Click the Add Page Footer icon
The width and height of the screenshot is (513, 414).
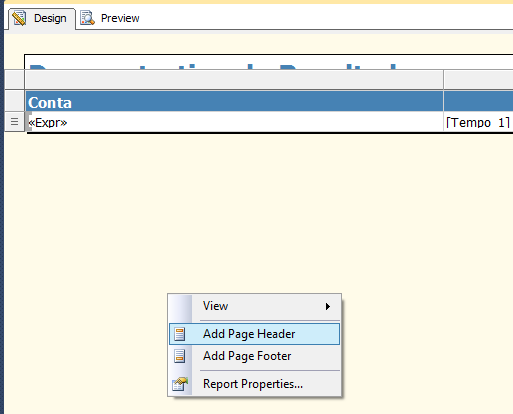[180, 356]
